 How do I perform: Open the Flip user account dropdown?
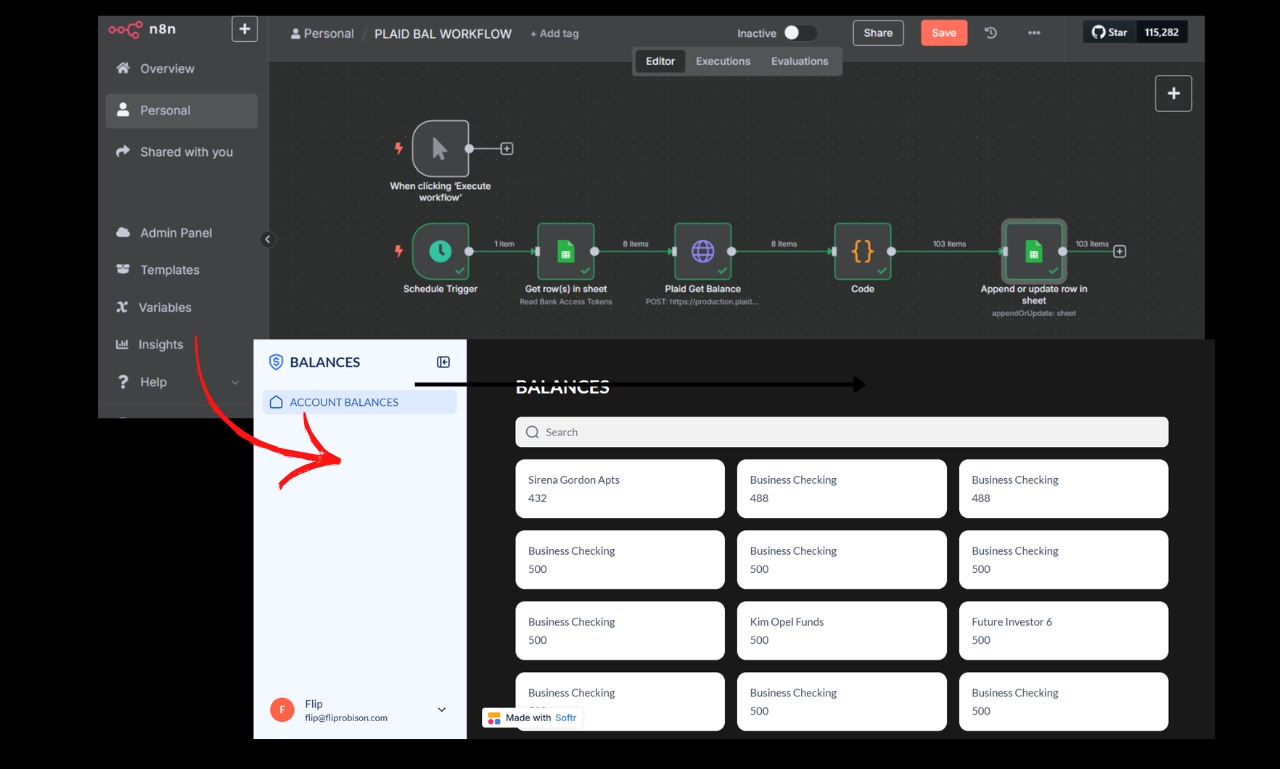[x=442, y=710]
